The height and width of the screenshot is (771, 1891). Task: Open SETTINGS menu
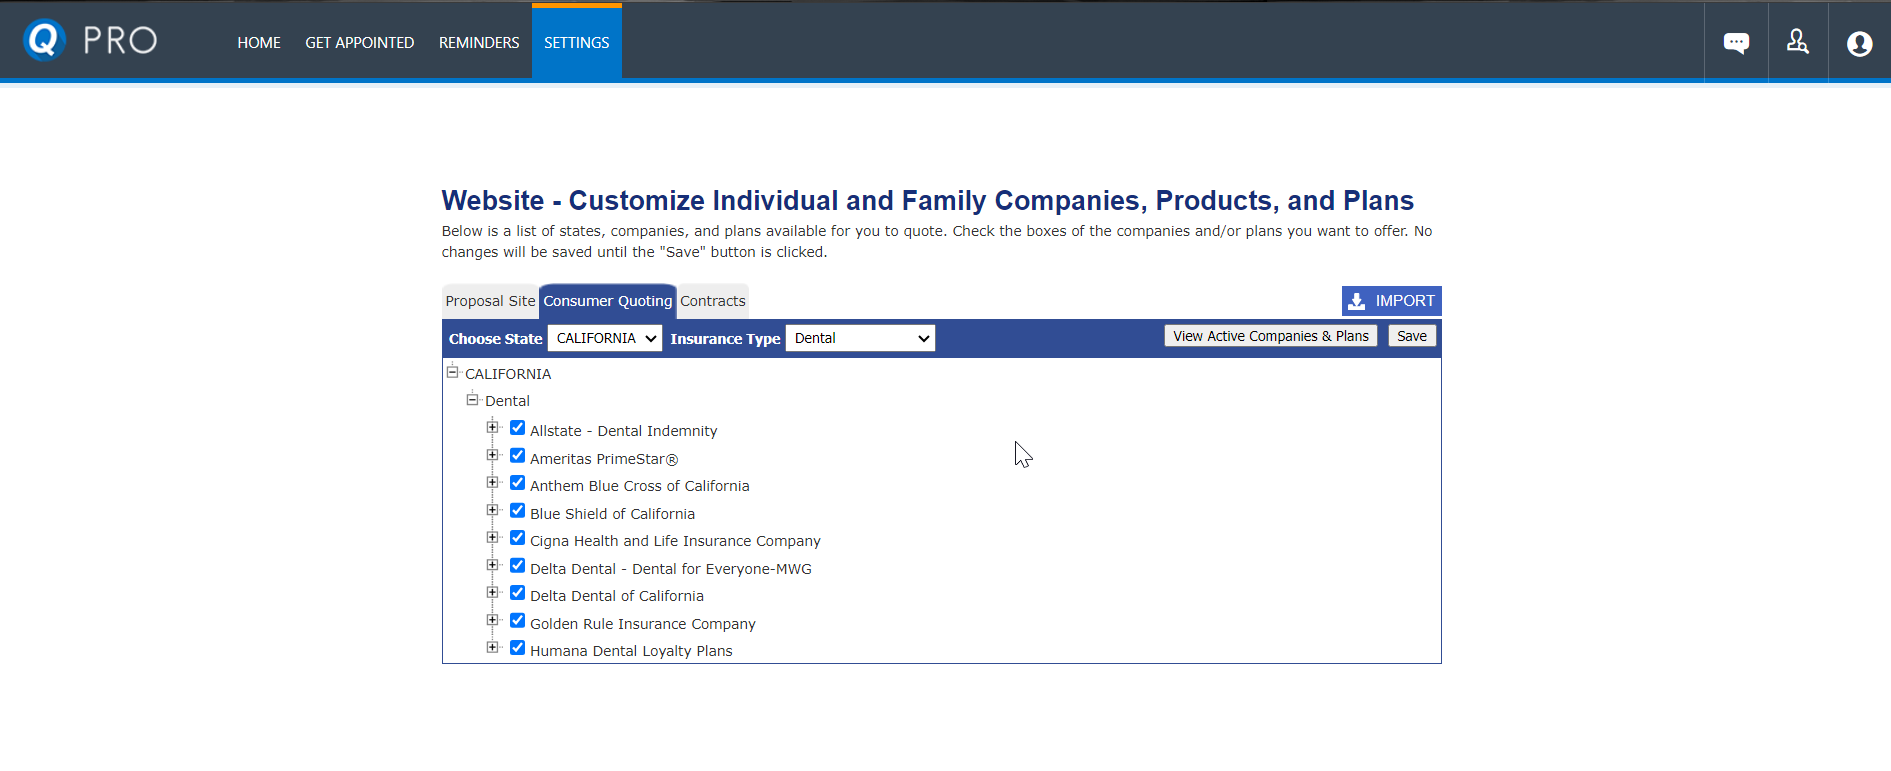tap(577, 42)
